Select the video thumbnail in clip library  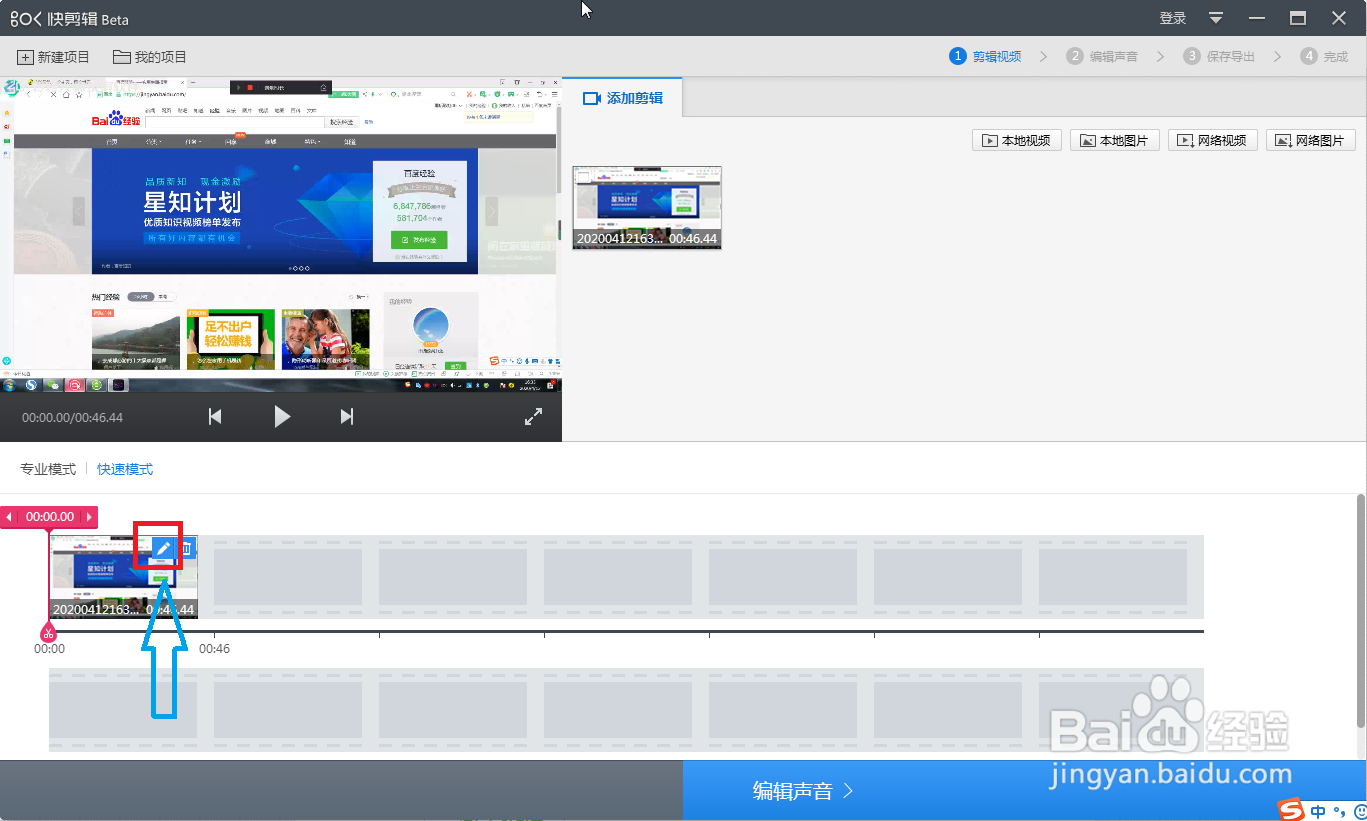647,207
